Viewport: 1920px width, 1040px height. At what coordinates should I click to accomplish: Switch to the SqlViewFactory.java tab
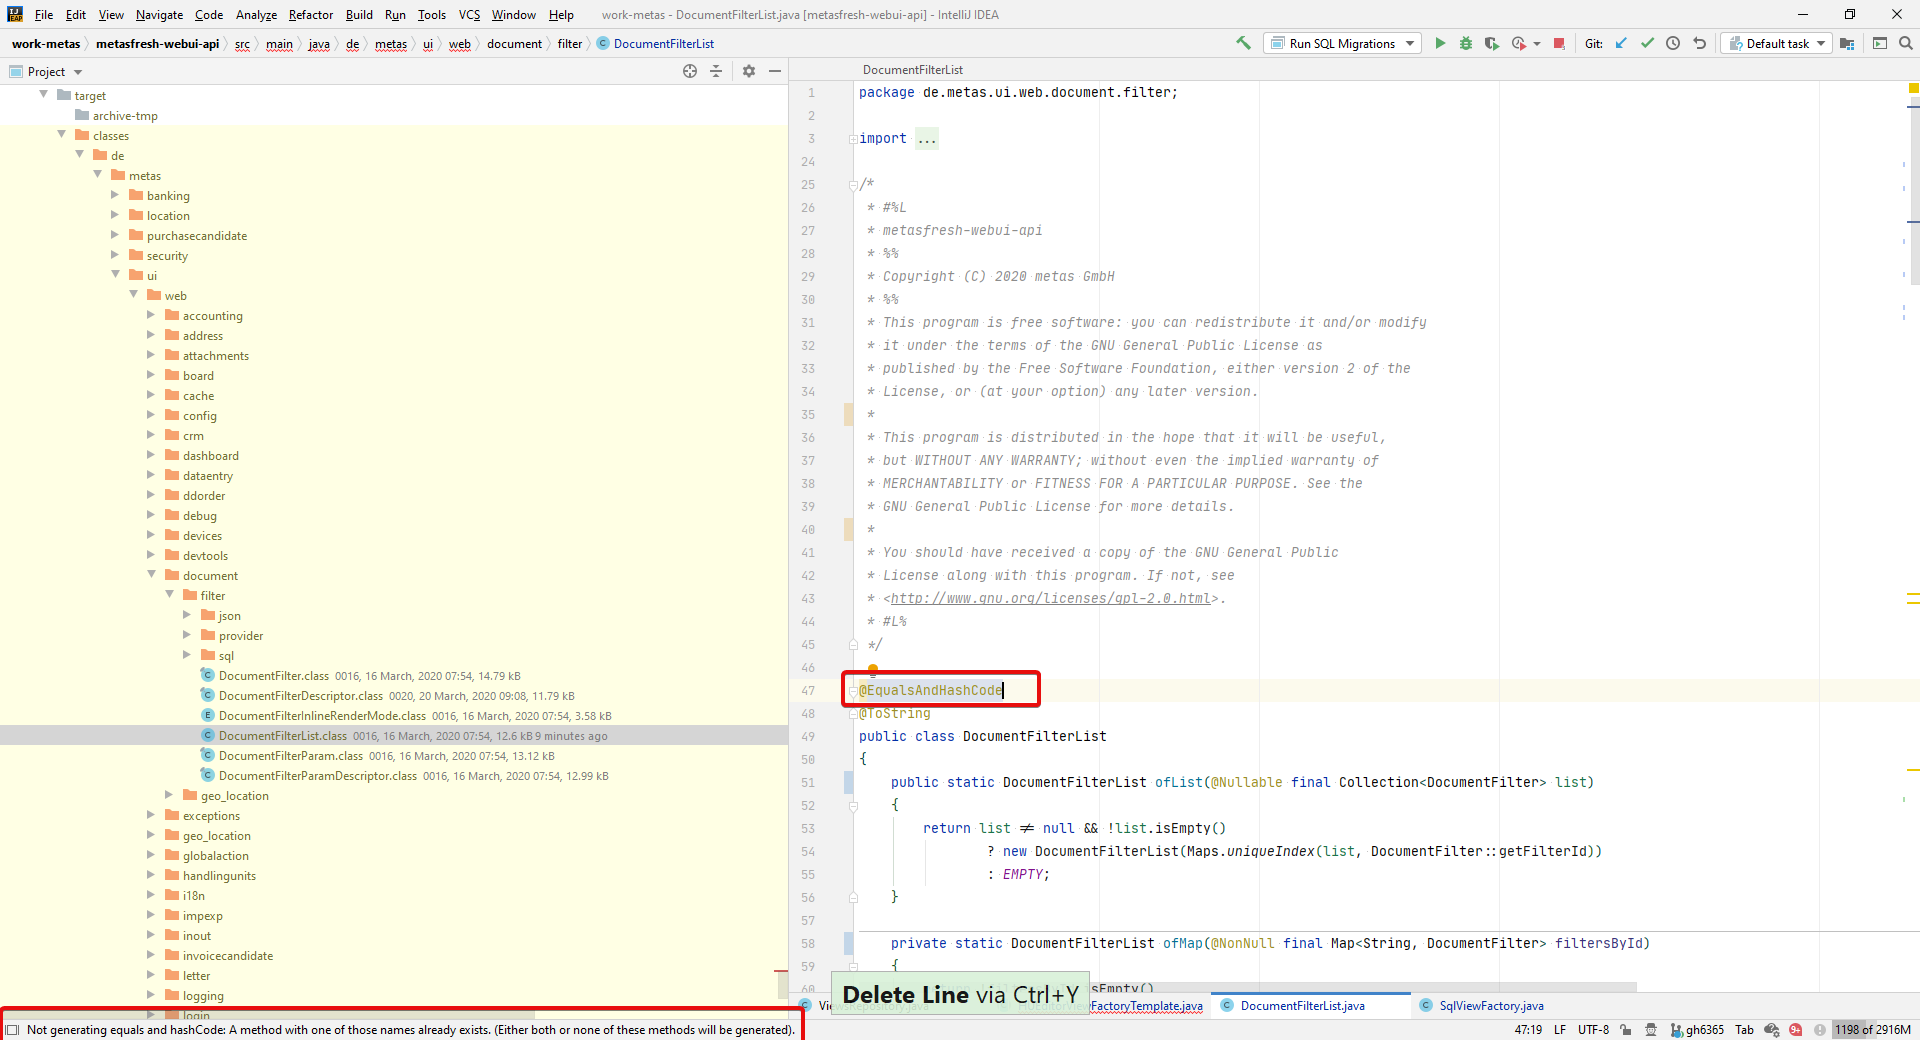1490,1006
